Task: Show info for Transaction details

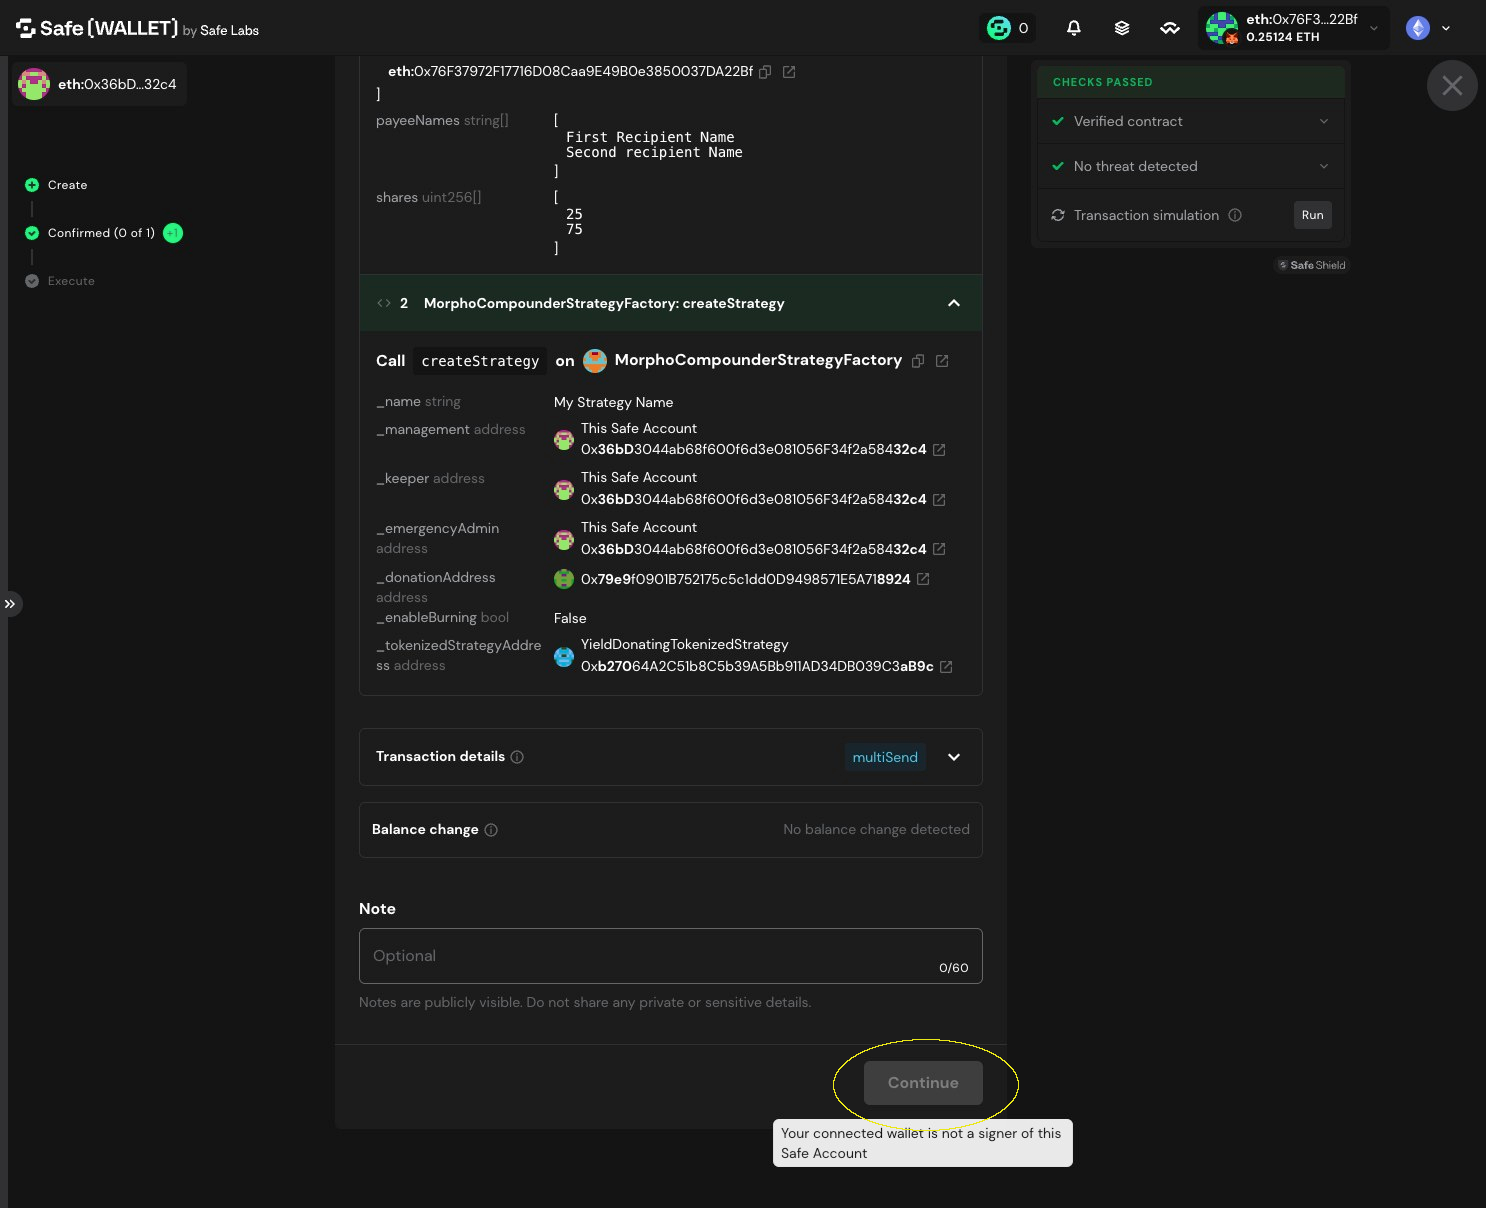Action: point(517,757)
